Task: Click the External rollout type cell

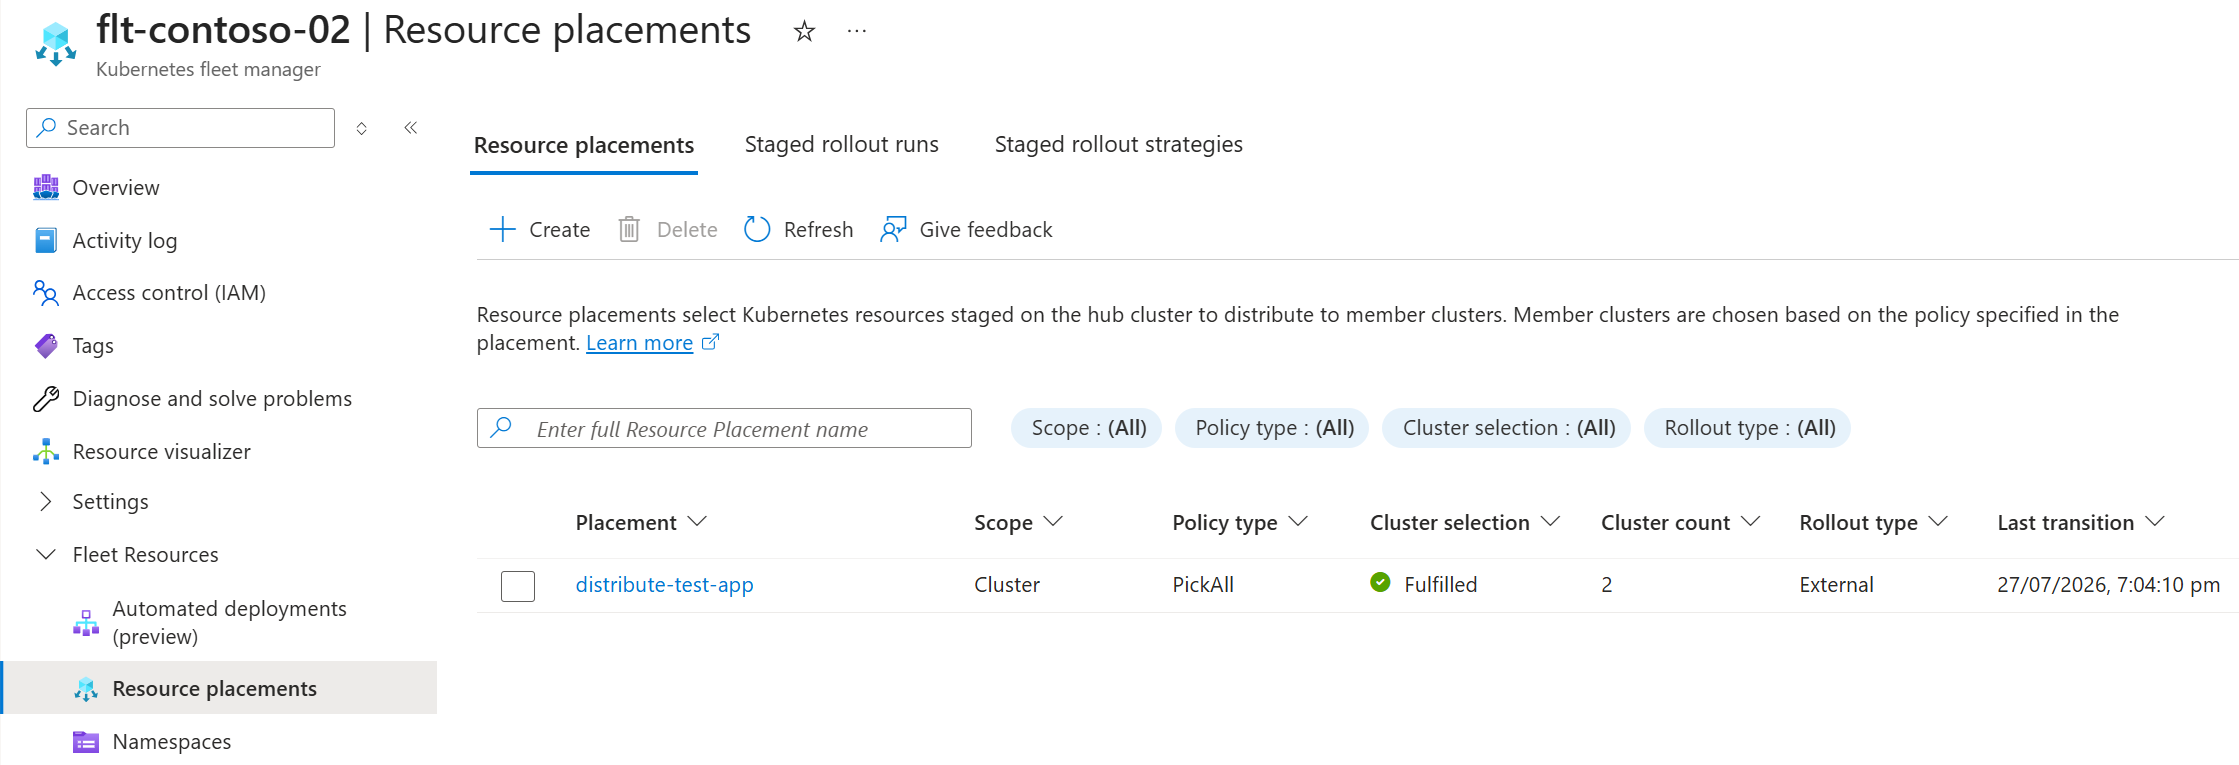Action: click(1836, 585)
